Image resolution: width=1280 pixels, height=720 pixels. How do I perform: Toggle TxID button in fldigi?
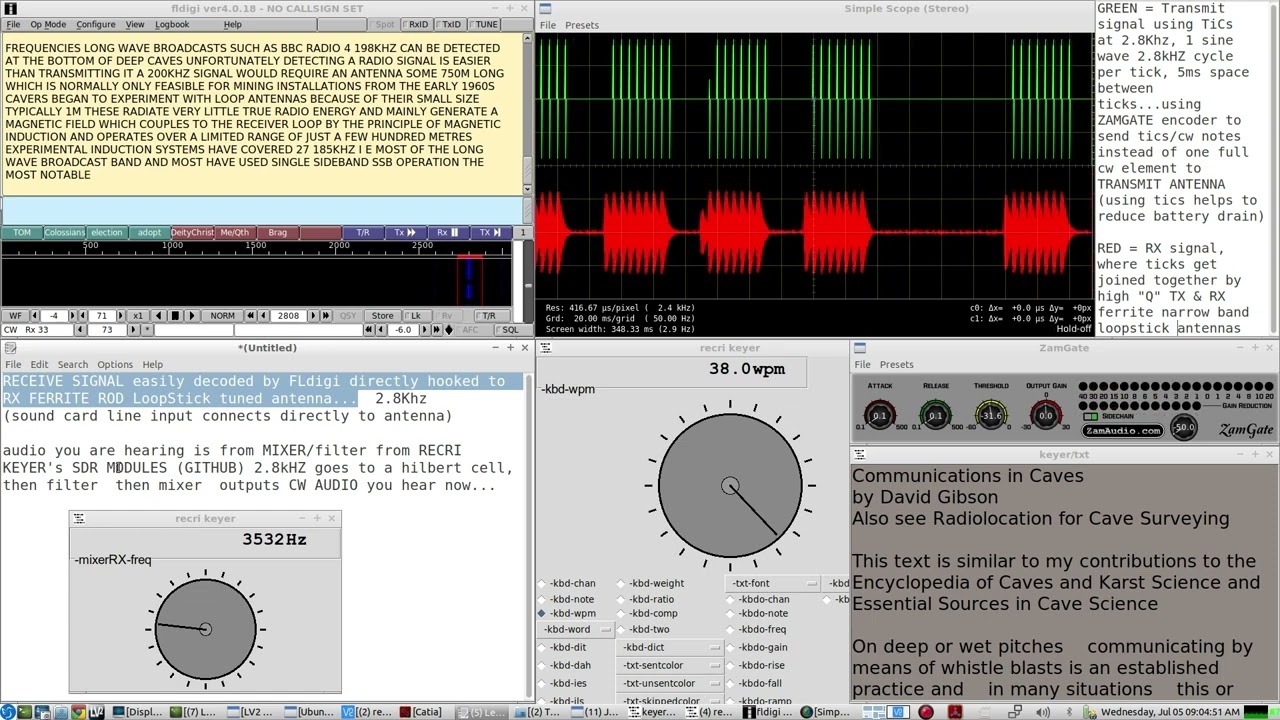(x=452, y=24)
